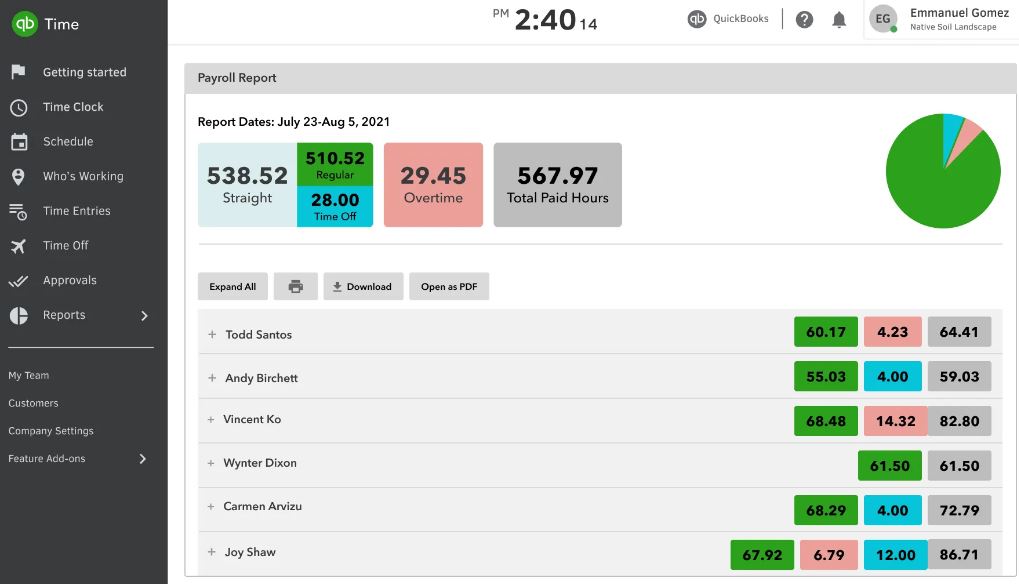The height and width of the screenshot is (584, 1019).
Task: Open the Reports submenu arrow
Action: 144,316
